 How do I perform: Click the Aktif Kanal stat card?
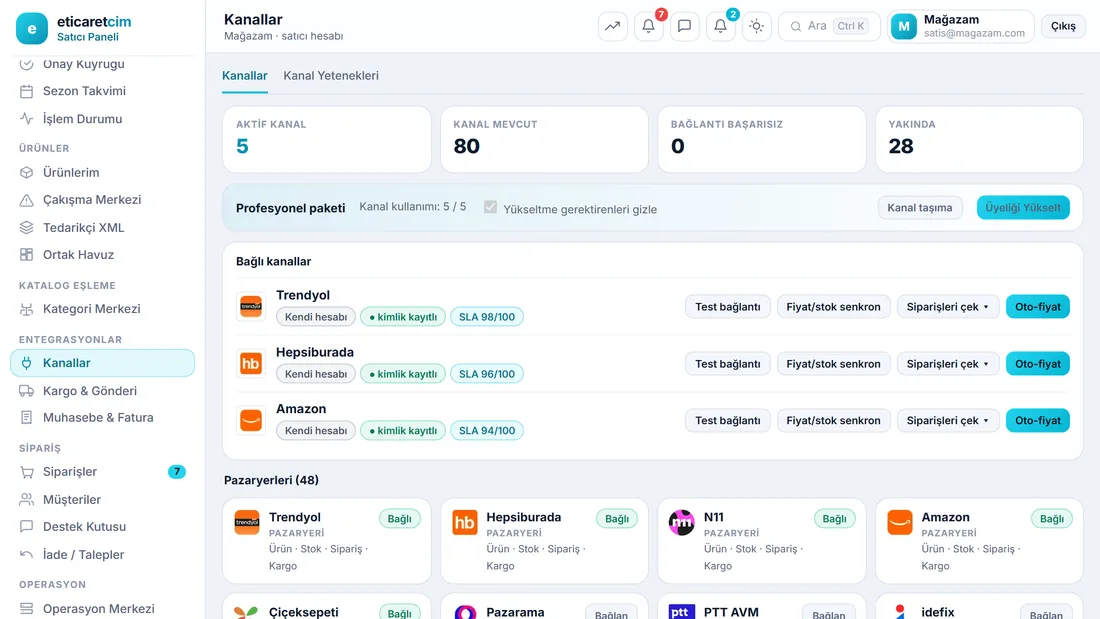[327, 139]
